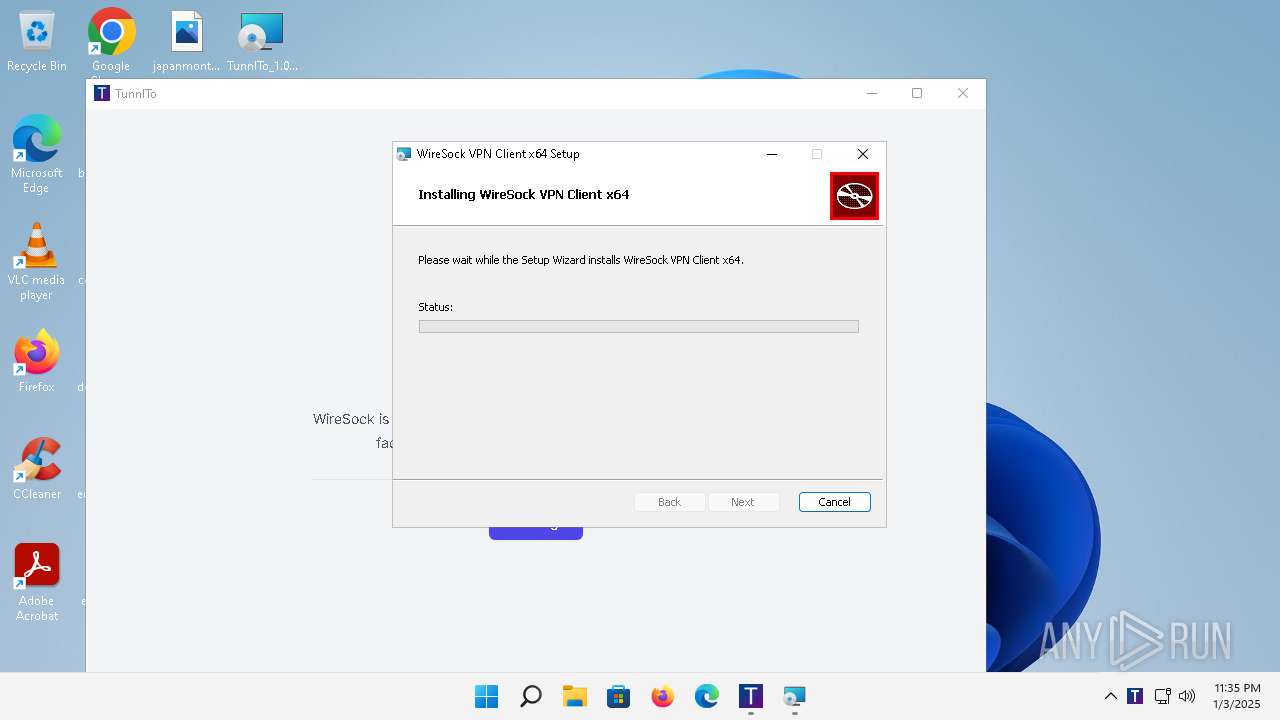Select the japanmont image file on desktop
This screenshot has width=1280, height=720.
[186, 41]
